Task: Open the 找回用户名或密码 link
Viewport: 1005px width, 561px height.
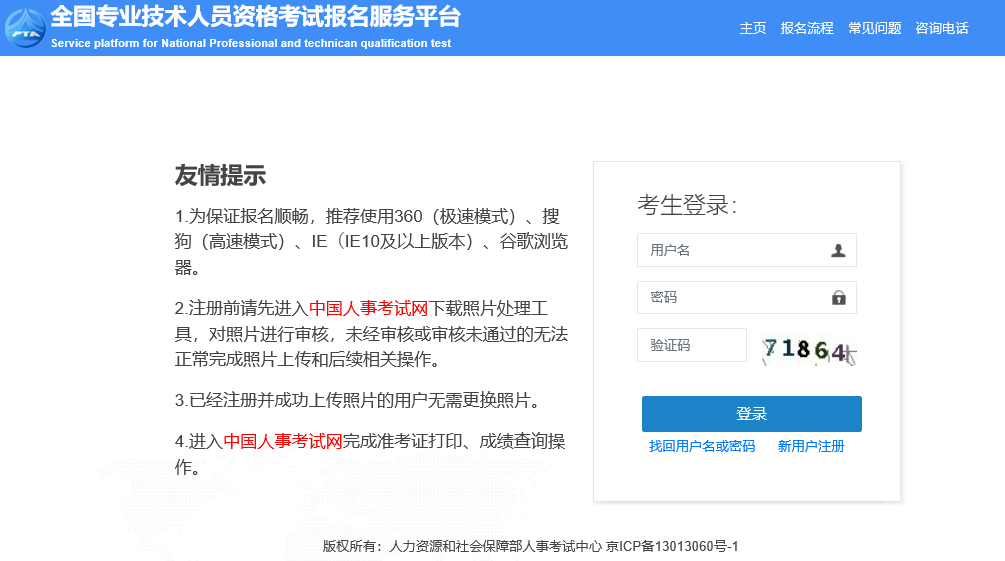Action: [702, 446]
